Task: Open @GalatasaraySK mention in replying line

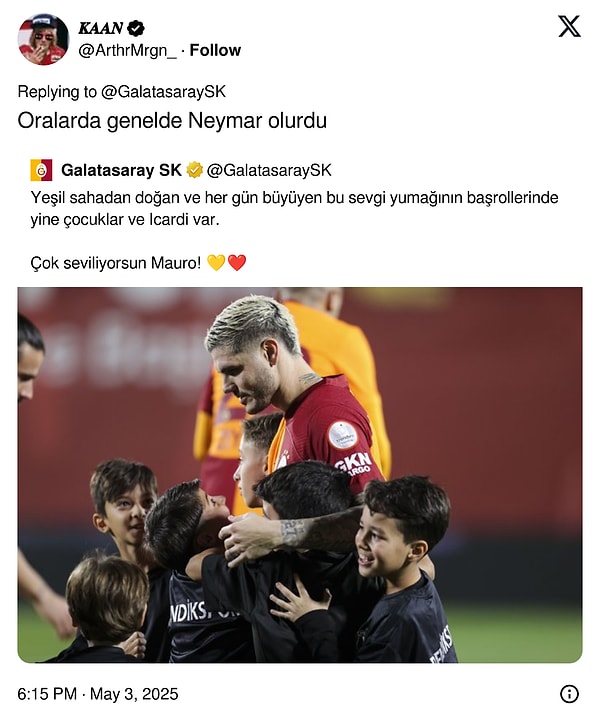Action: click(163, 92)
